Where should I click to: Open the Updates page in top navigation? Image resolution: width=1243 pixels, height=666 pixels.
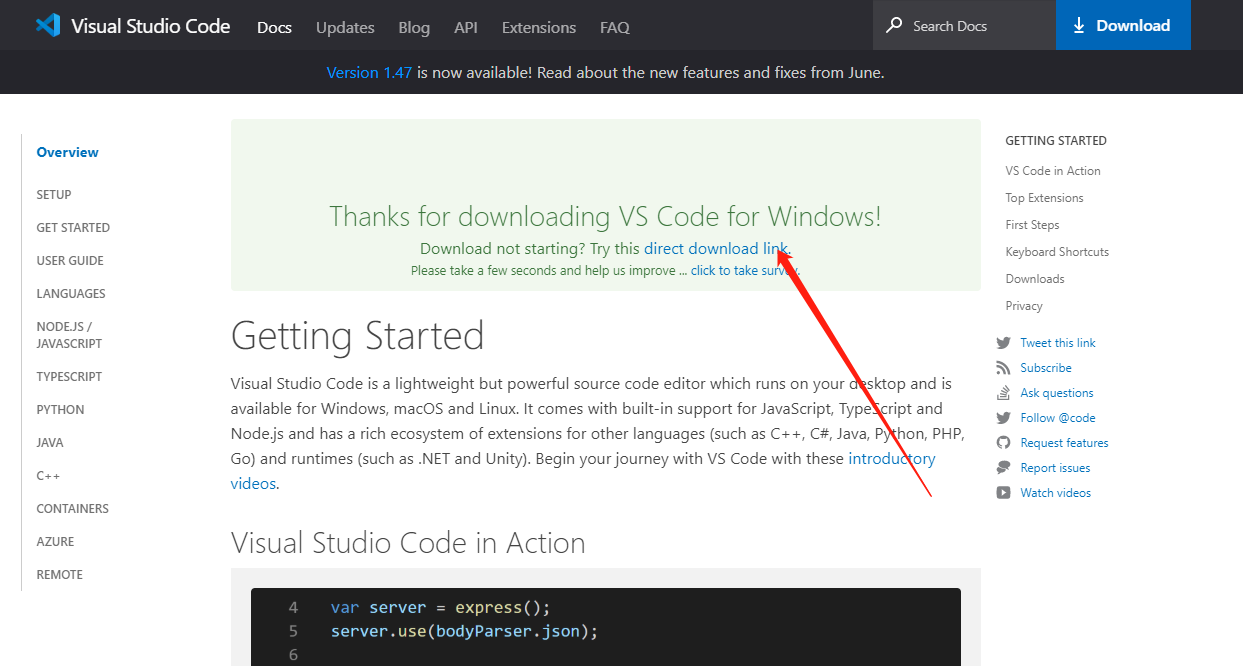345,27
